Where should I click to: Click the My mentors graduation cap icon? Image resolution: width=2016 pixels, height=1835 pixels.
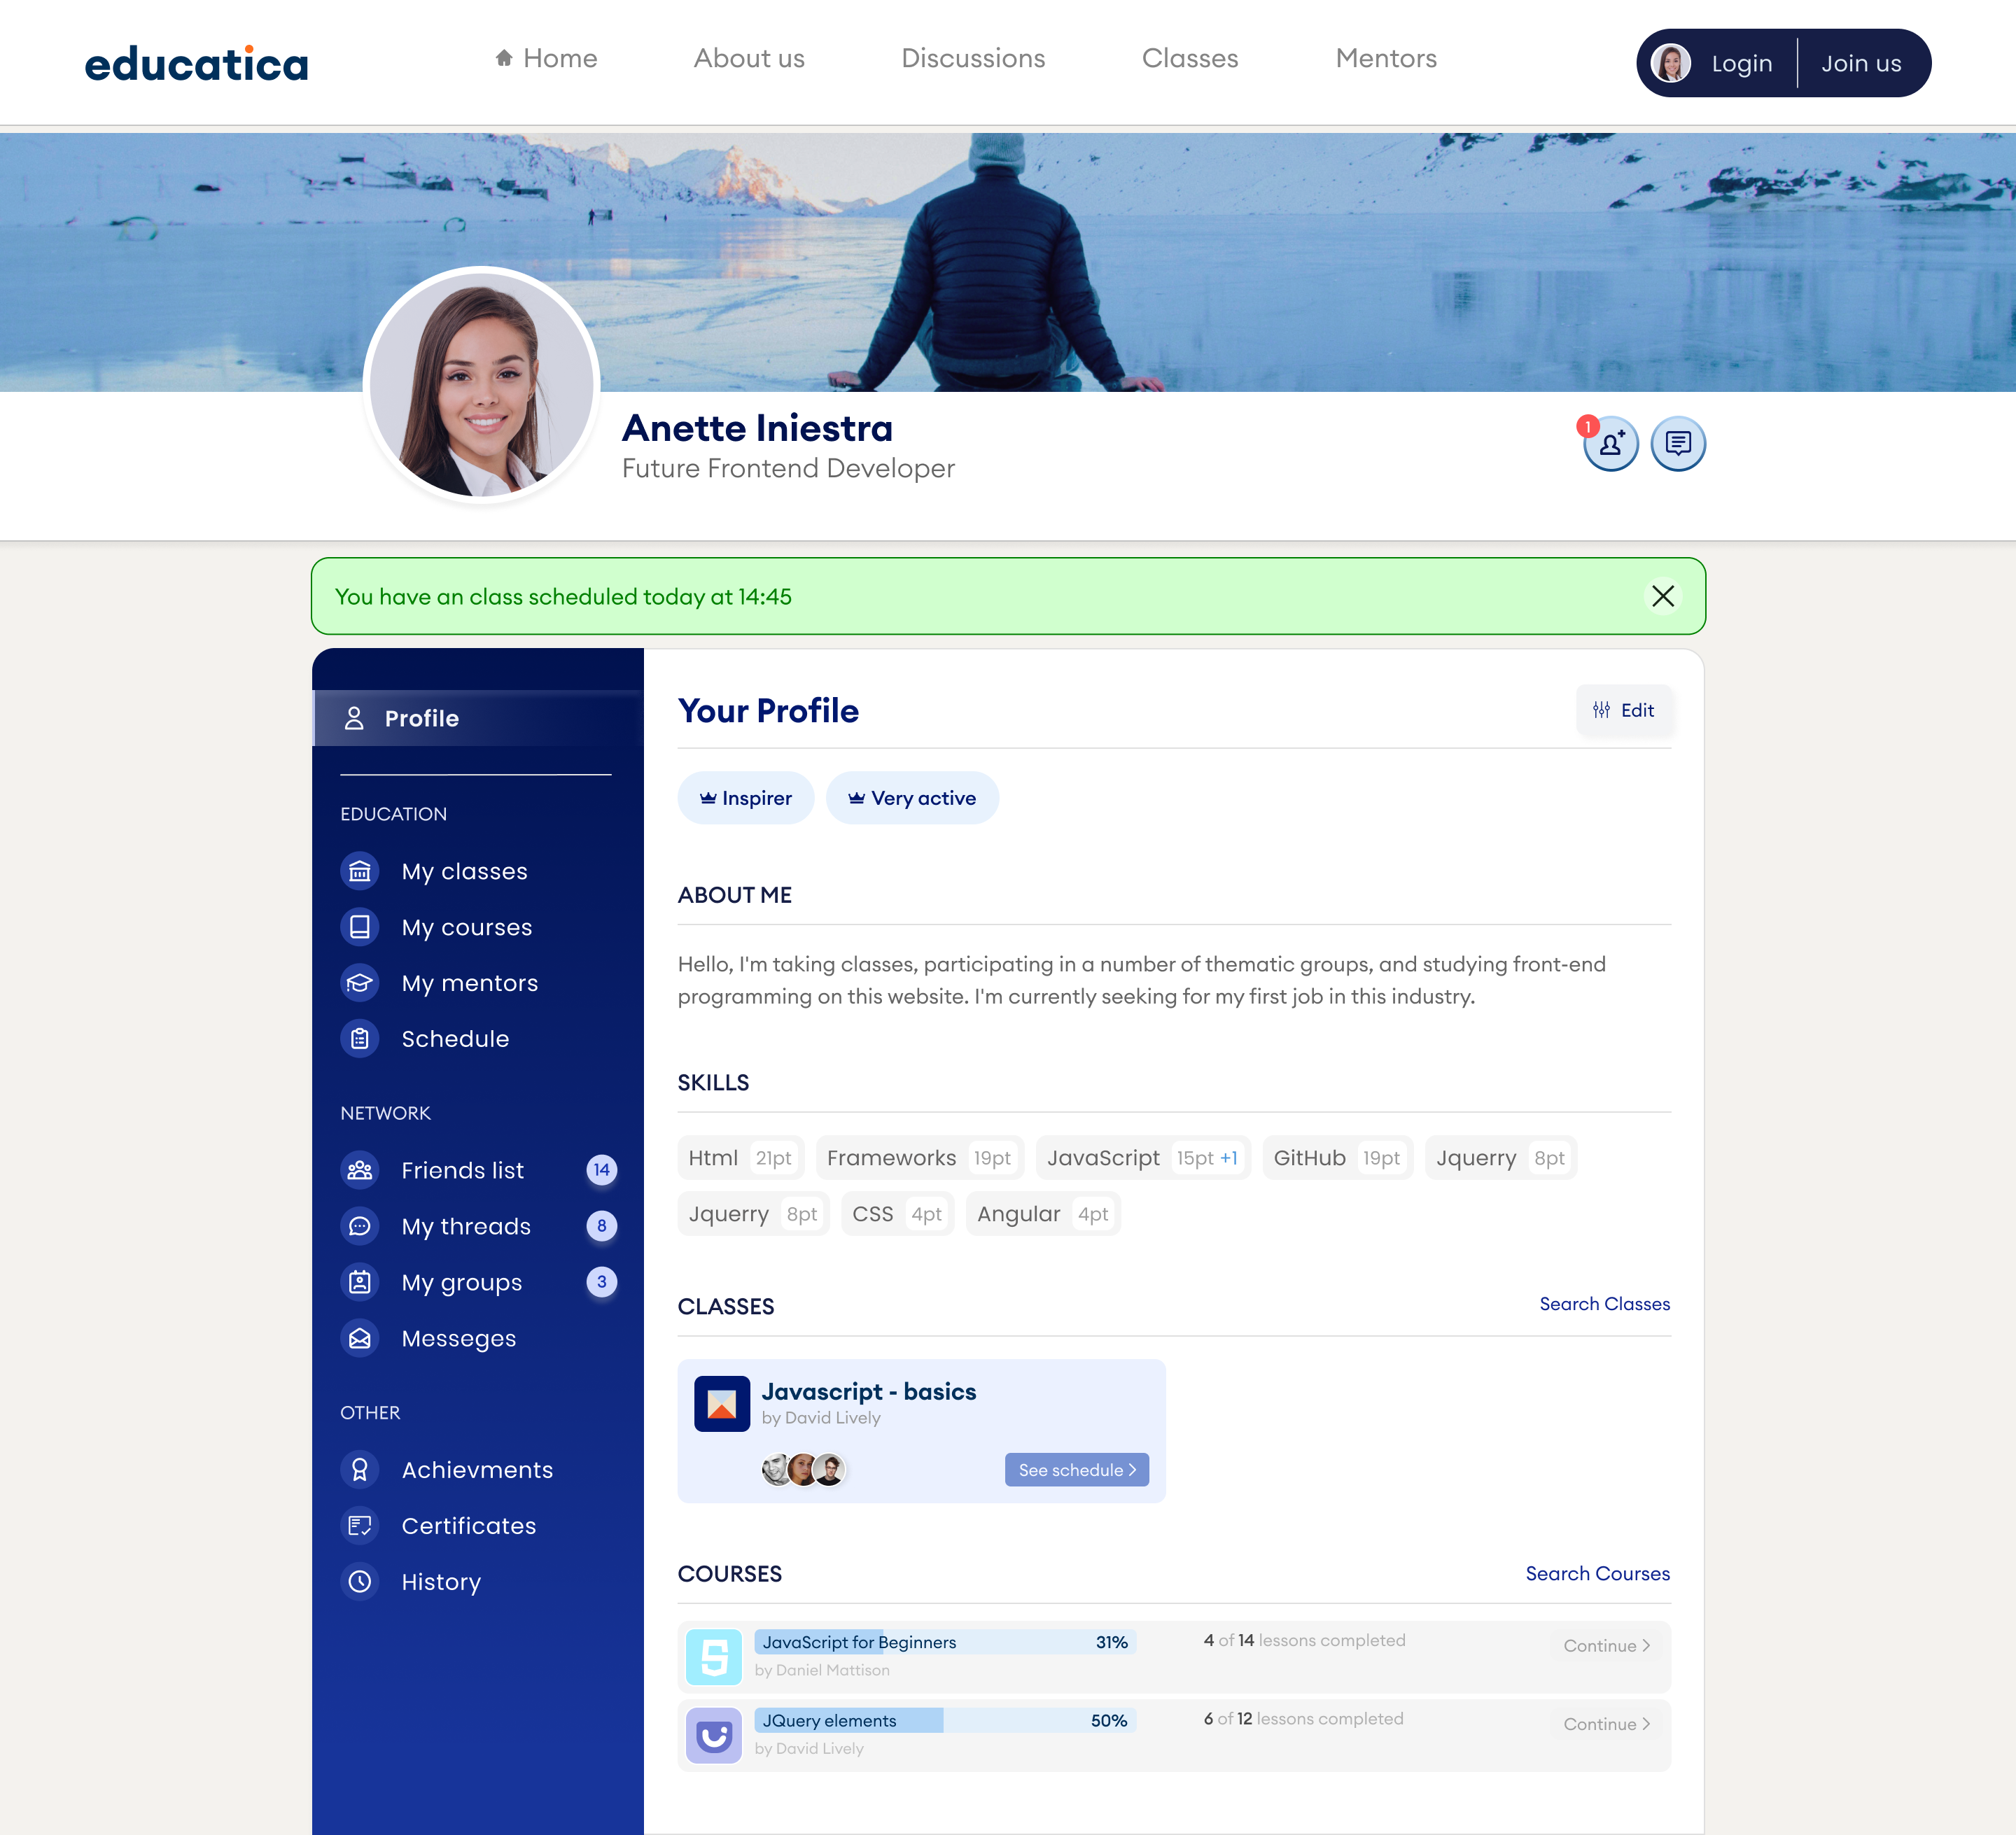(x=360, y=983)
